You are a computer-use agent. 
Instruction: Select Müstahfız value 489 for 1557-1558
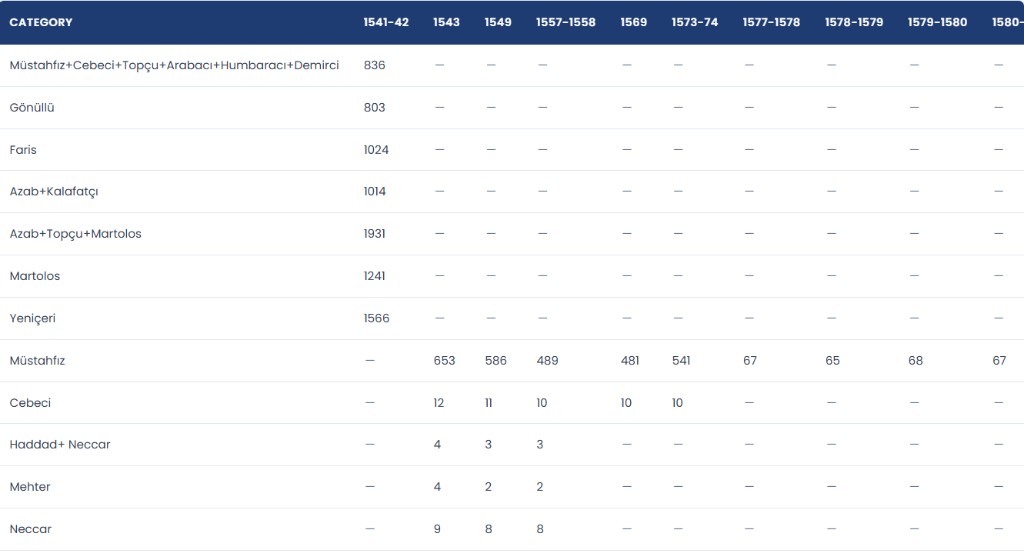547,360
